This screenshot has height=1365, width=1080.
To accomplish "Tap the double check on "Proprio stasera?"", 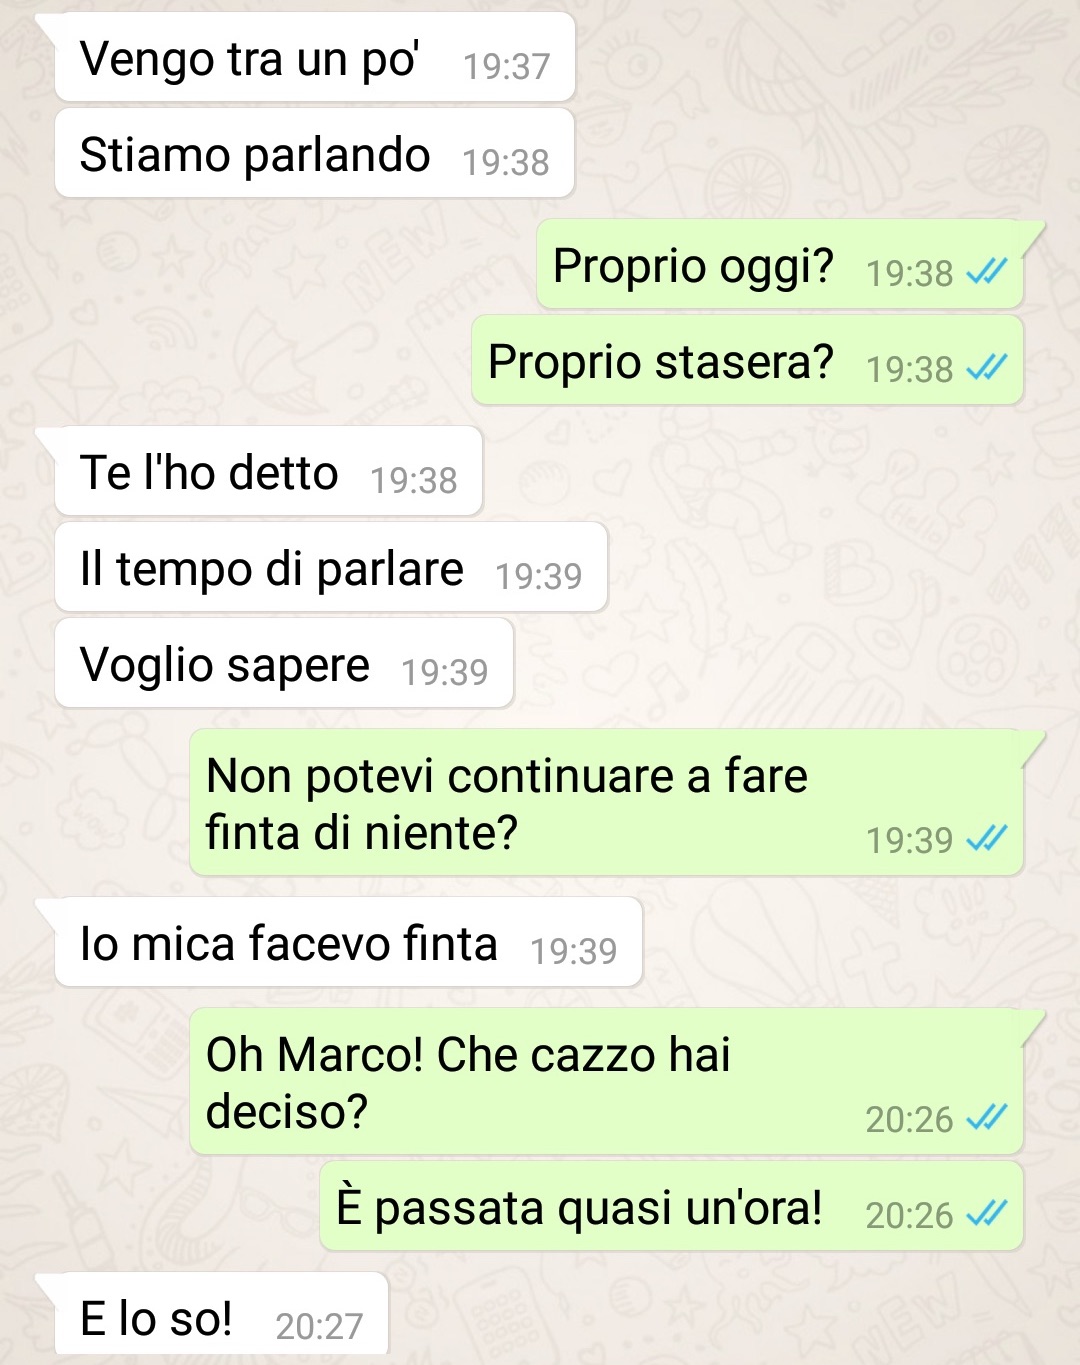I will tap(986, 367).
